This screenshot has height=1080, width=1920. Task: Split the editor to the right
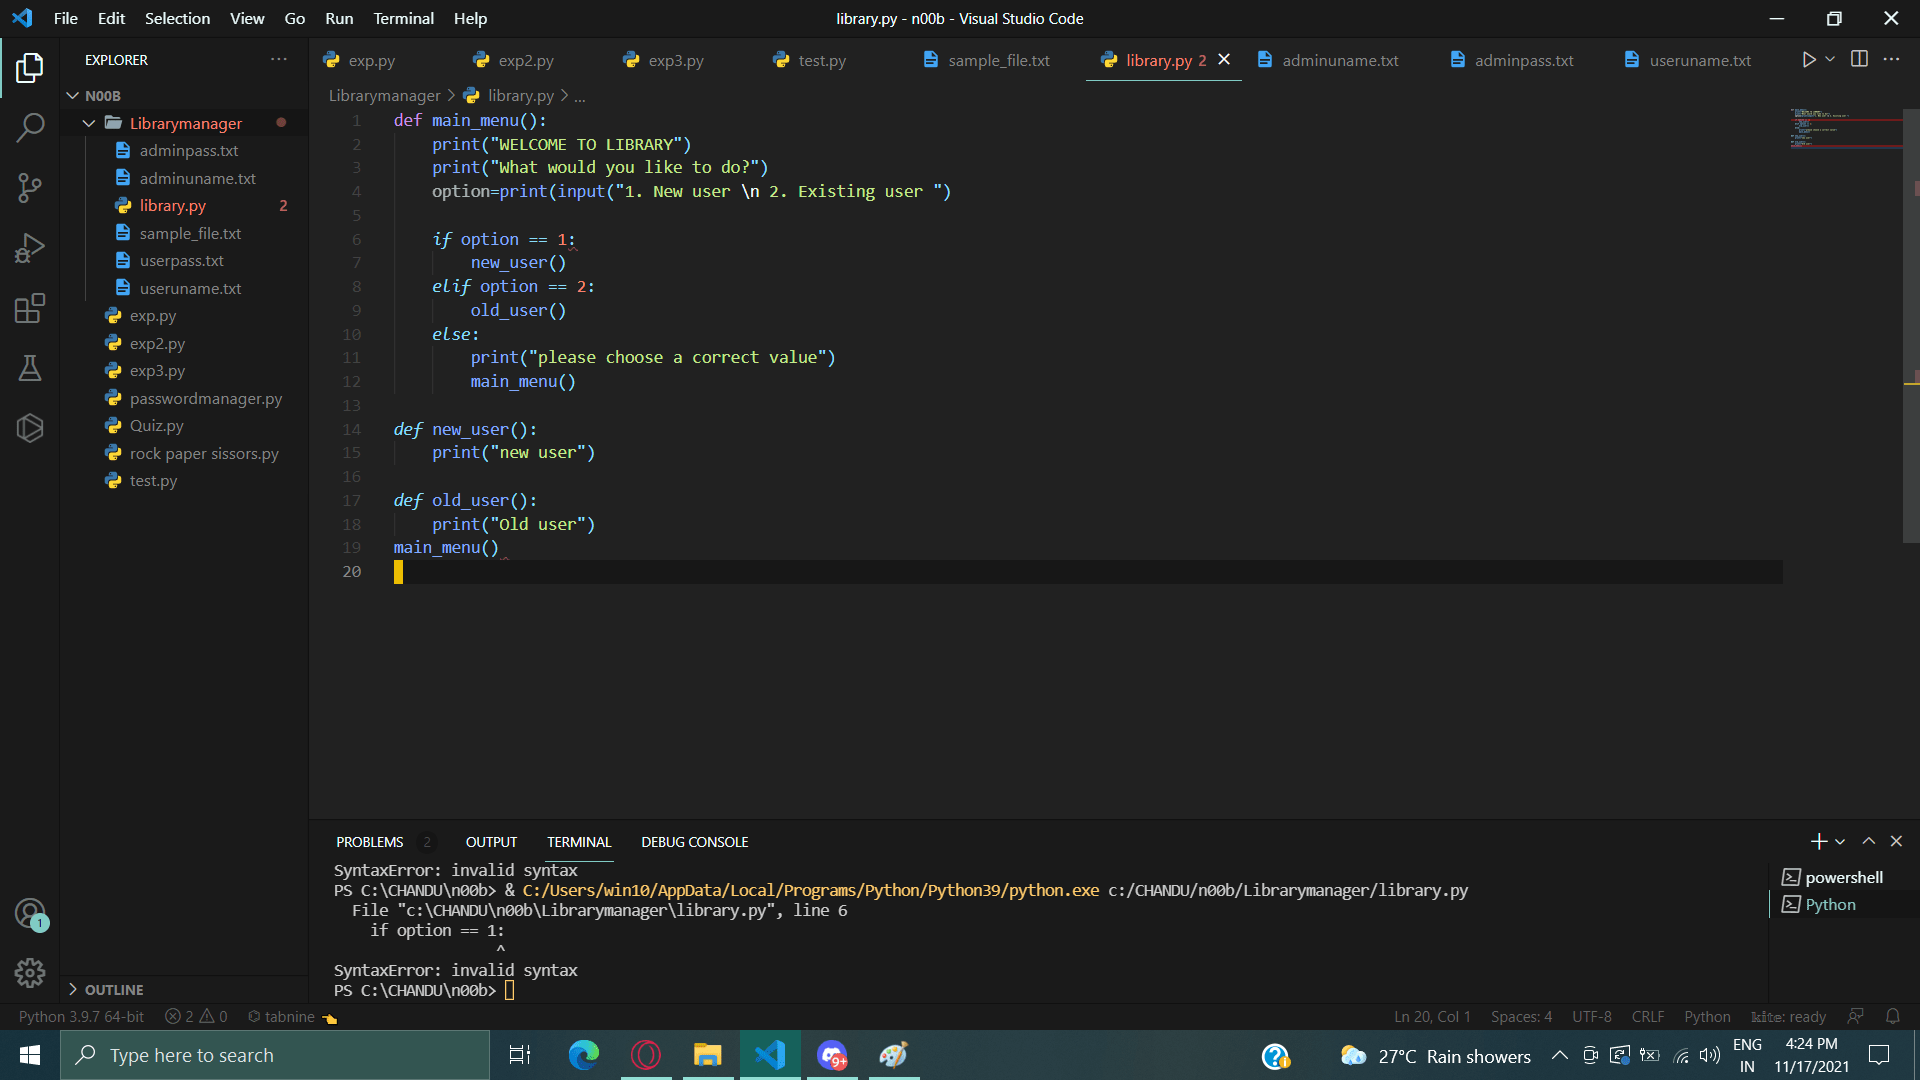coord(1859,60)
